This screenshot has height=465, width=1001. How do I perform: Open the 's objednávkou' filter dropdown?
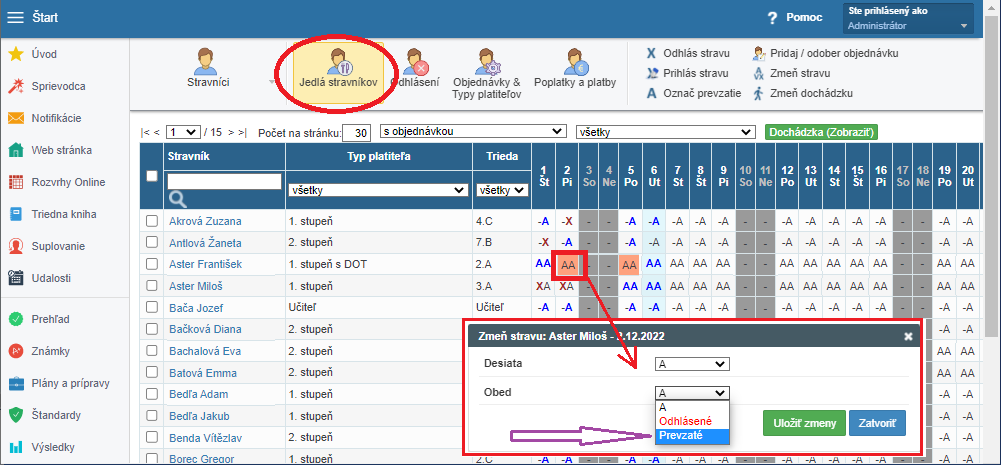(472, 132)
